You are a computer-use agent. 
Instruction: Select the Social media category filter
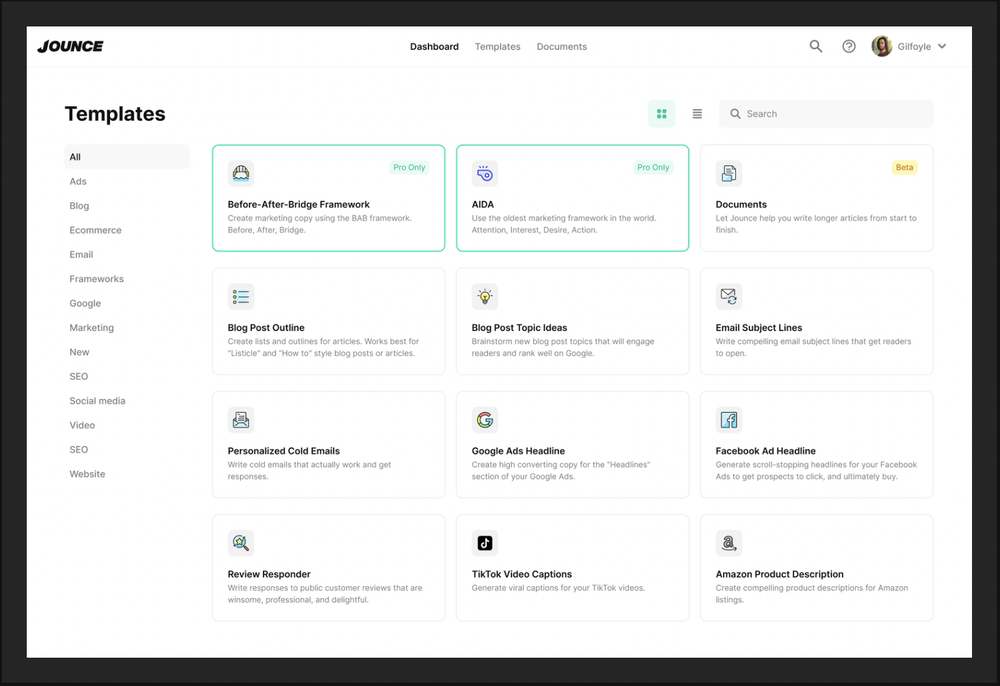click(x=97, y=400)
